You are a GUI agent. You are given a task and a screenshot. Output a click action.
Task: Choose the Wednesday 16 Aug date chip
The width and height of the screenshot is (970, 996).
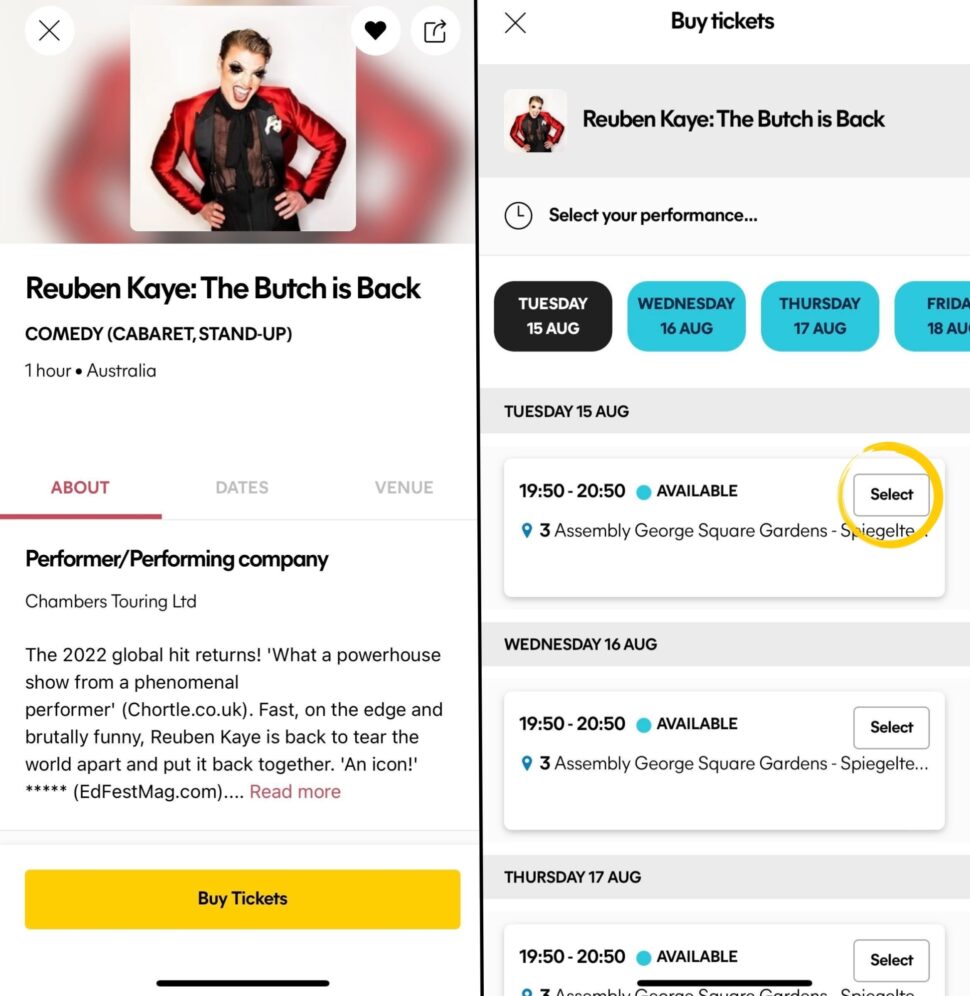pos(687,316)
